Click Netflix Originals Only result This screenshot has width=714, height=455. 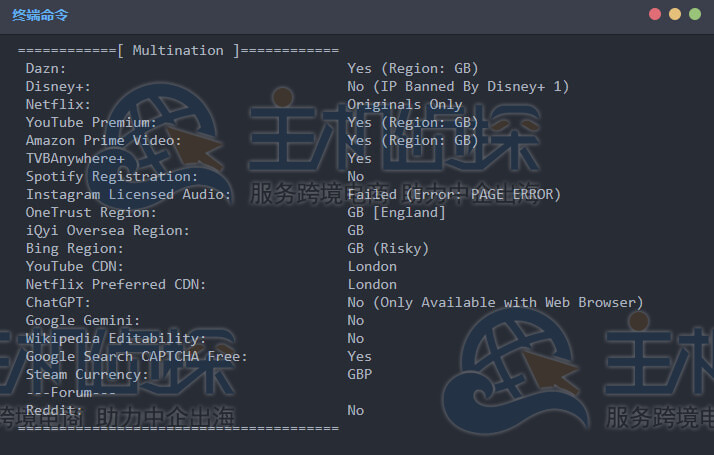pyautogui.click(x=405, y=104)
